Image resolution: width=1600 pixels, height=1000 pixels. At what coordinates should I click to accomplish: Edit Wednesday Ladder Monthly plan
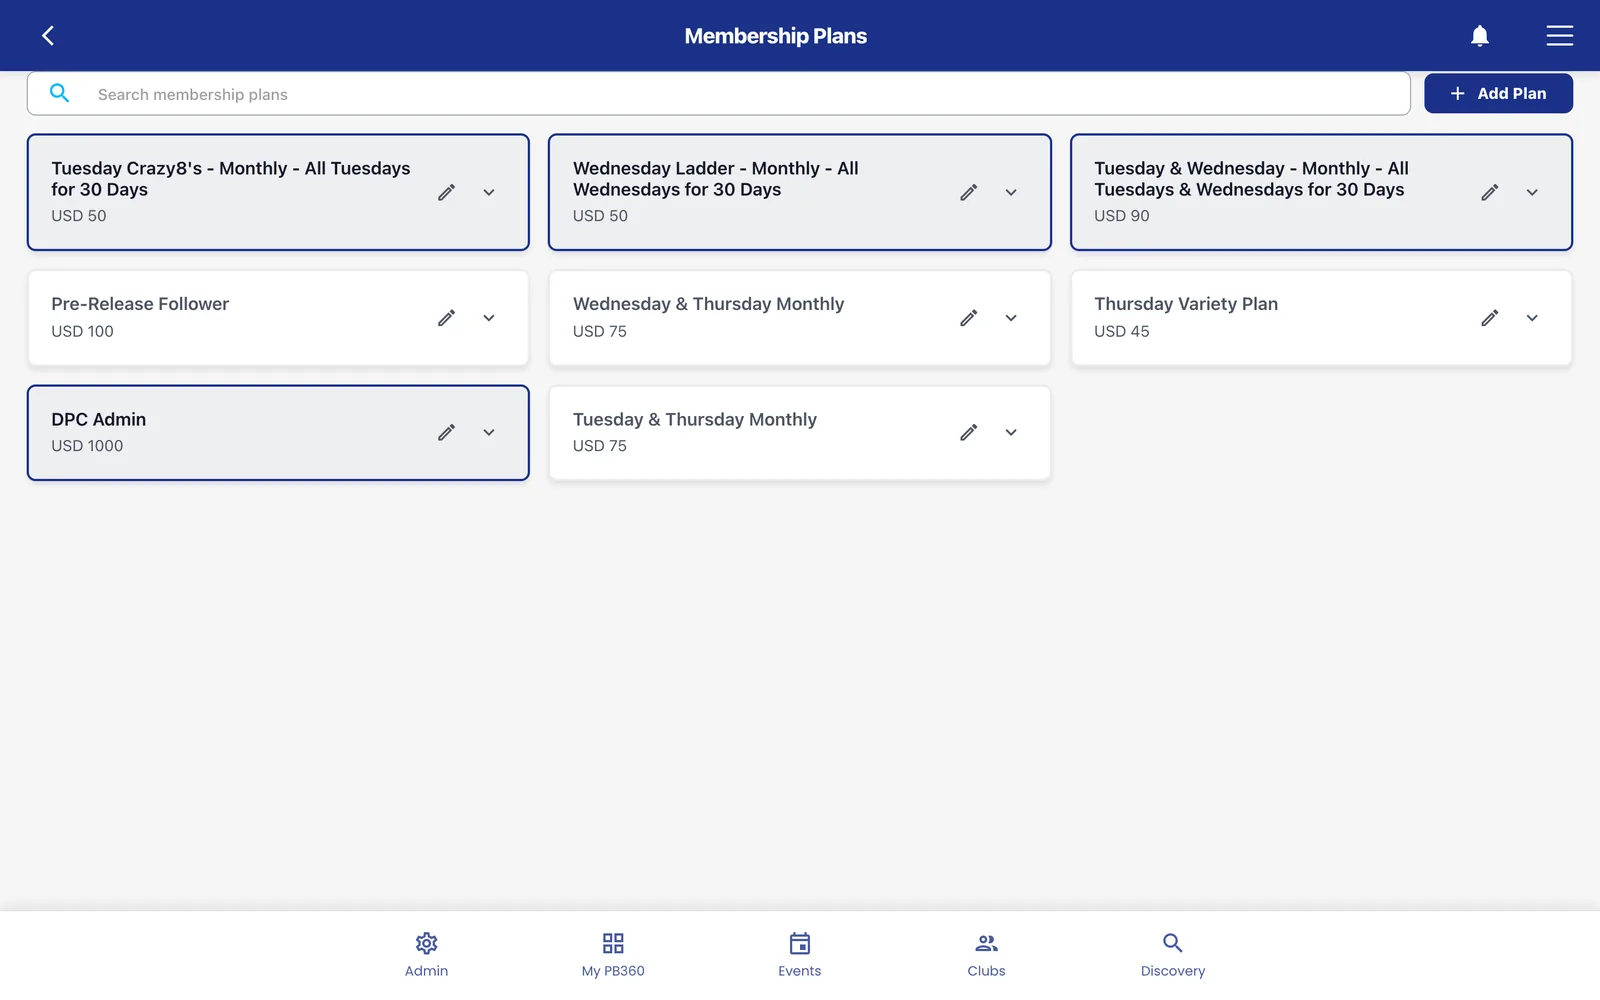tap(969, 192)
